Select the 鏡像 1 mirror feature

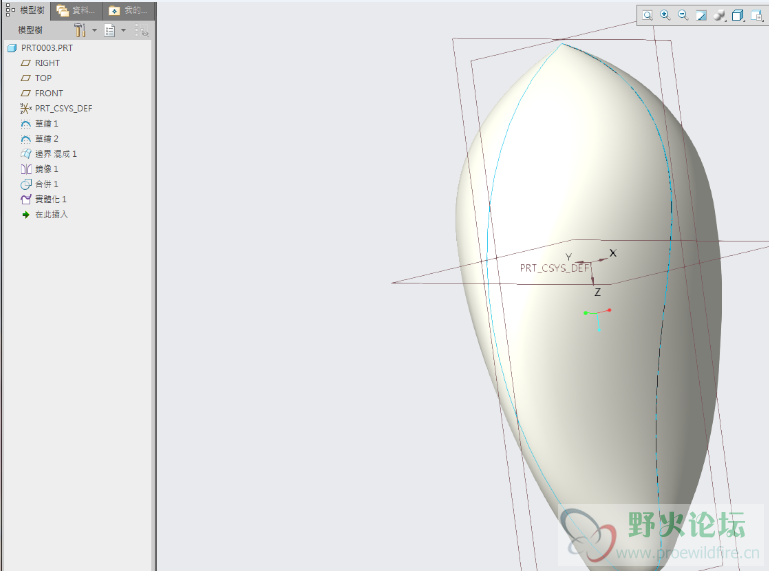click(x=40, y=169)
